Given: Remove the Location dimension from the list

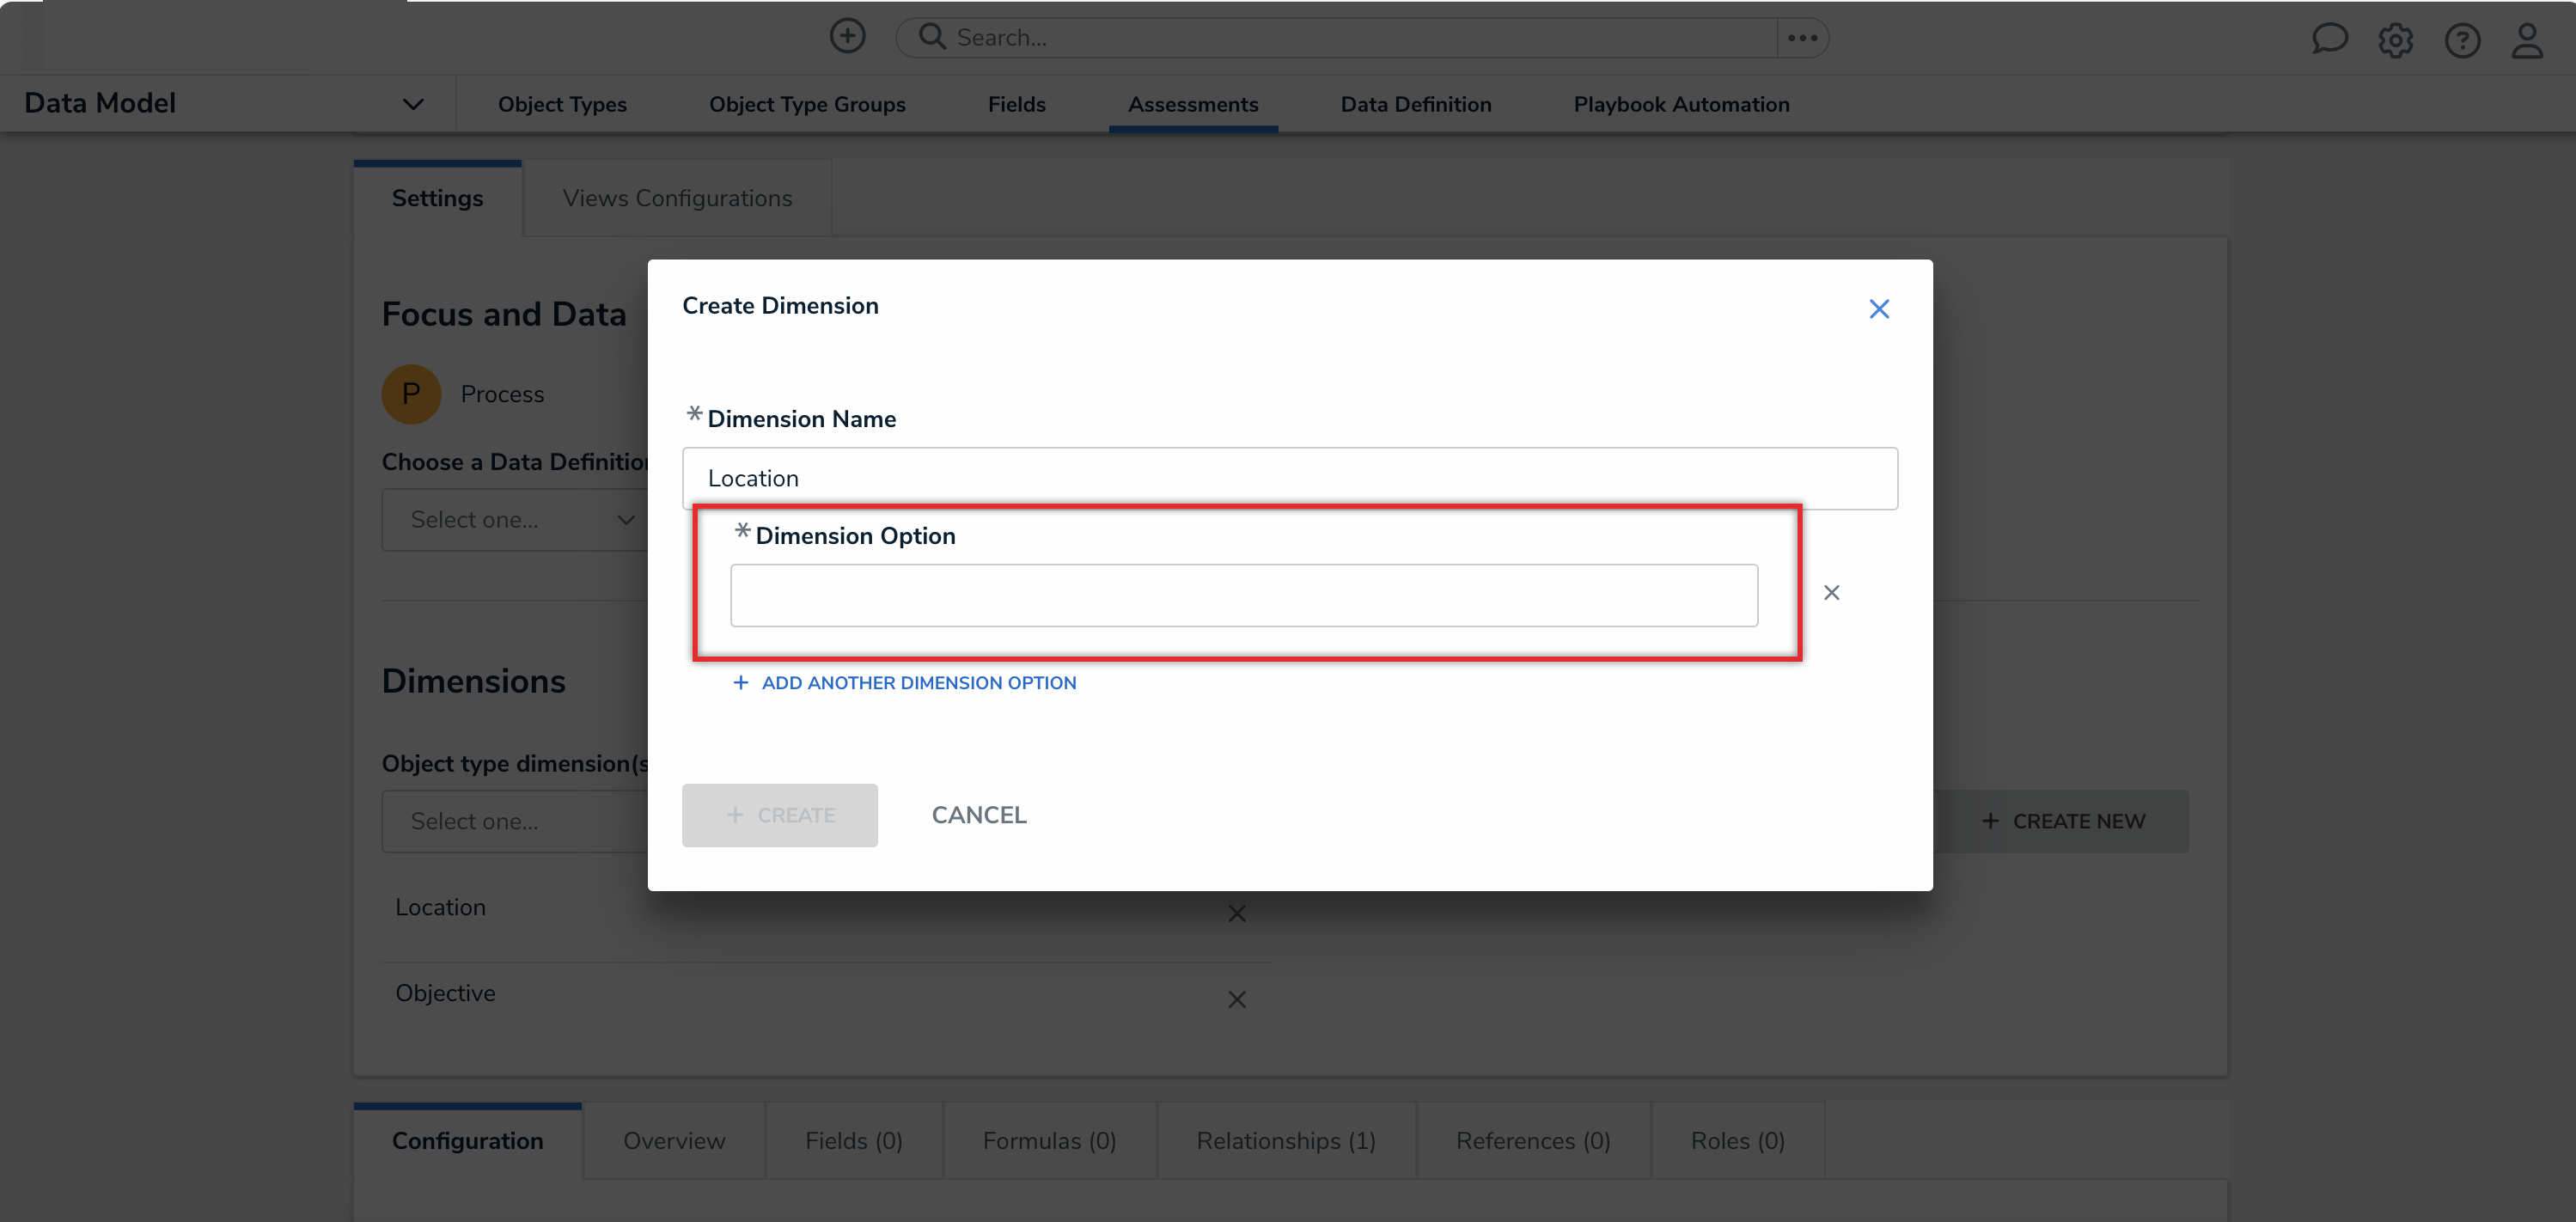Looking at the screenshot, I should [x=1236, y=913].
